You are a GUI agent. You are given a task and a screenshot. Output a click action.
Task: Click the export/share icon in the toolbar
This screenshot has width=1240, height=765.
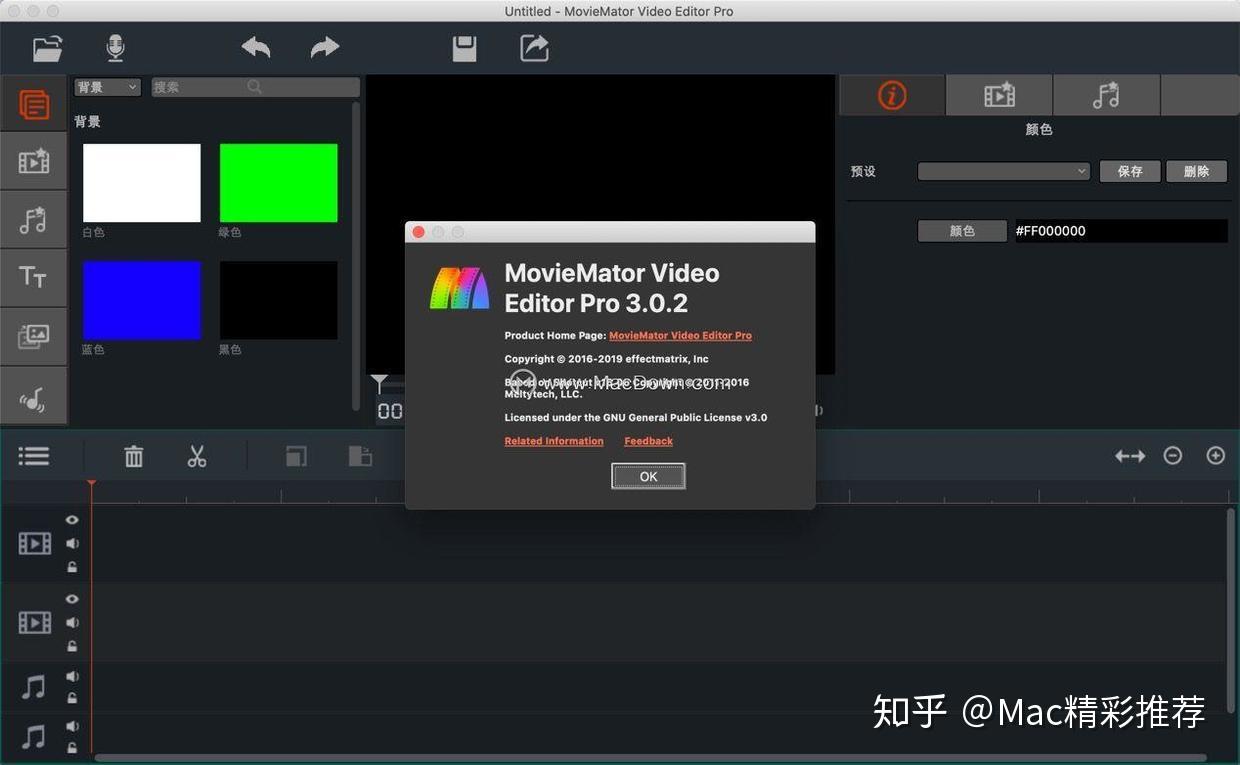click(x=533, y=47)
